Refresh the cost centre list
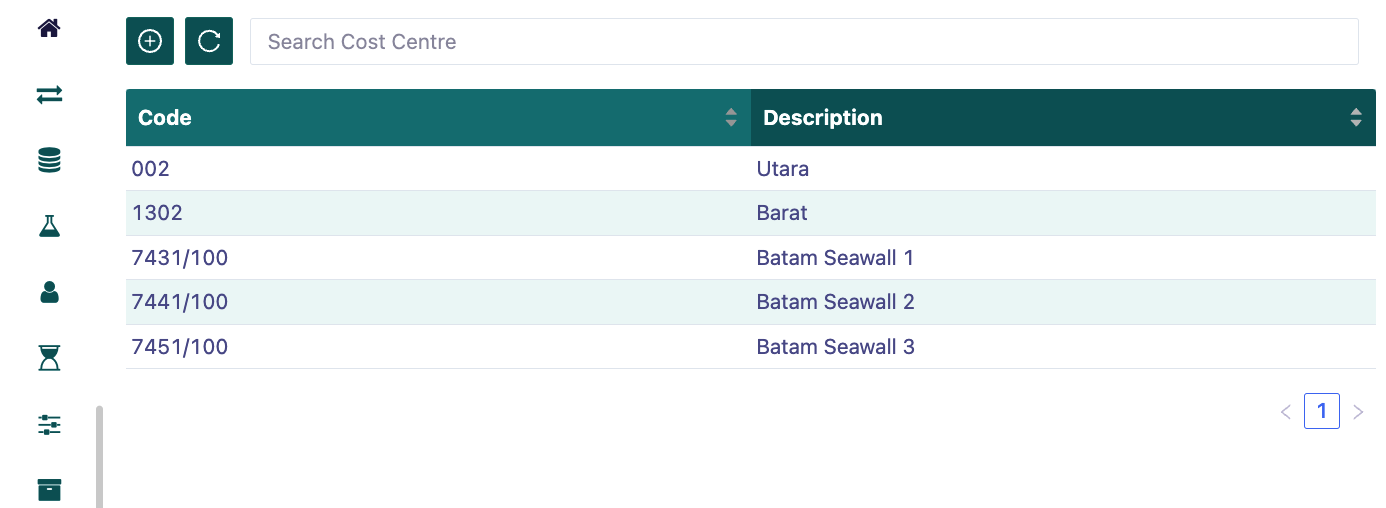This screenshot has height=508, width=1386. [209, 41]
